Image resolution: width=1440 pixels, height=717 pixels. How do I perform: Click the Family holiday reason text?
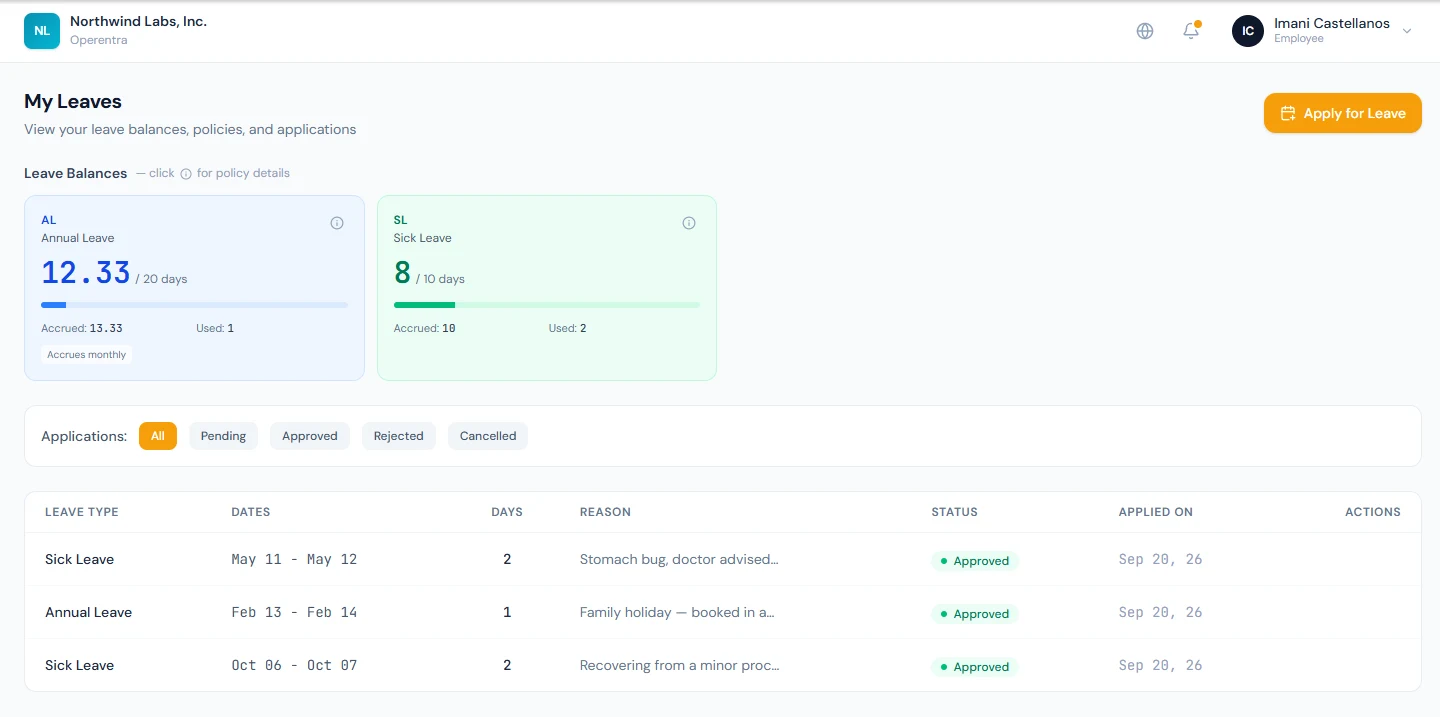[677, 612]
